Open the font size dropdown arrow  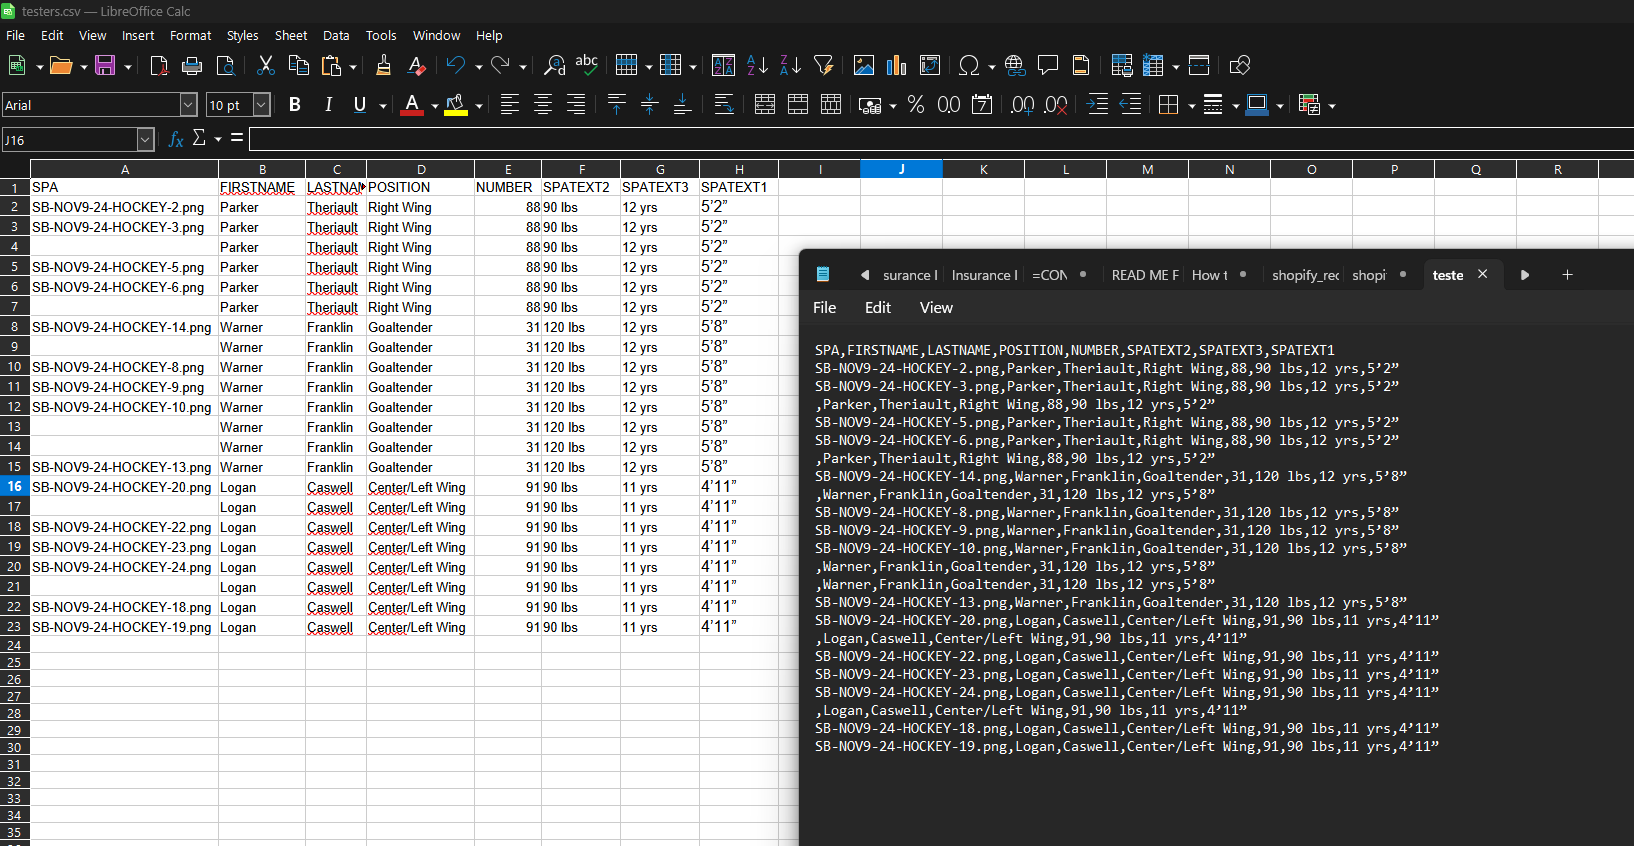point(262,105)
